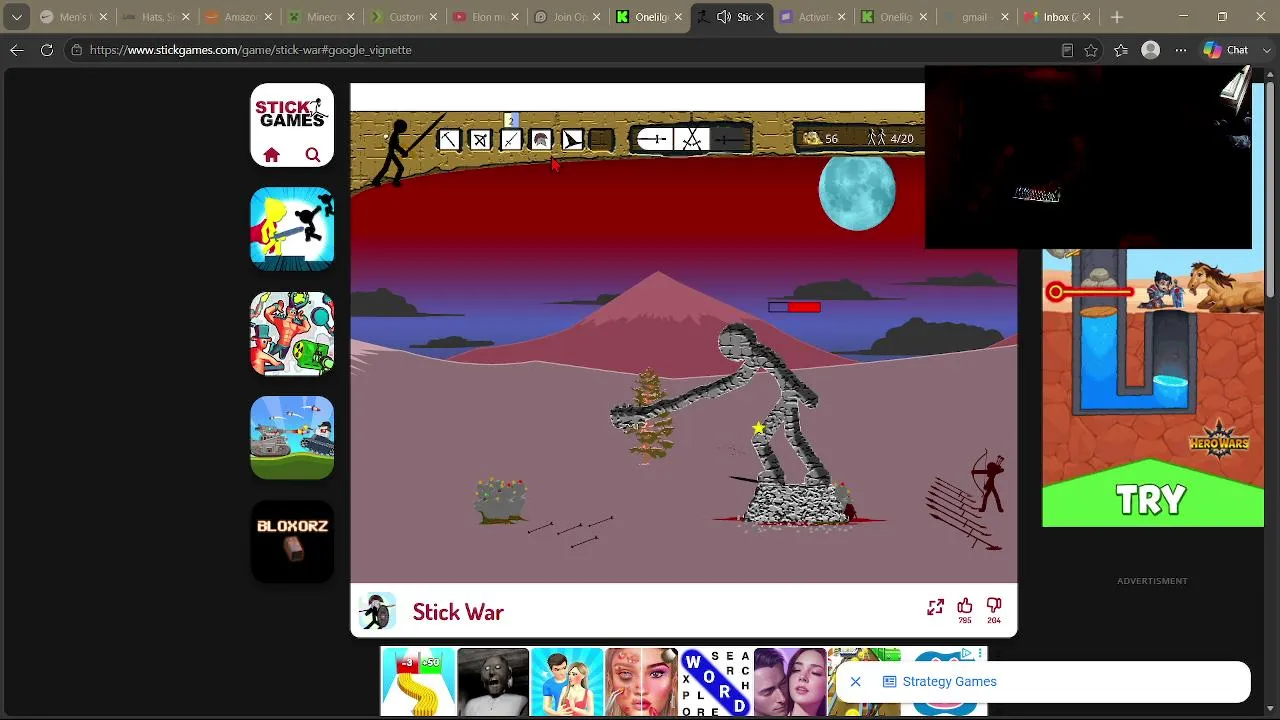This screenshot has height=720, width=1280.
Task: Open the muscle man cartoon game thumbnail
Action: coord(292,333)
